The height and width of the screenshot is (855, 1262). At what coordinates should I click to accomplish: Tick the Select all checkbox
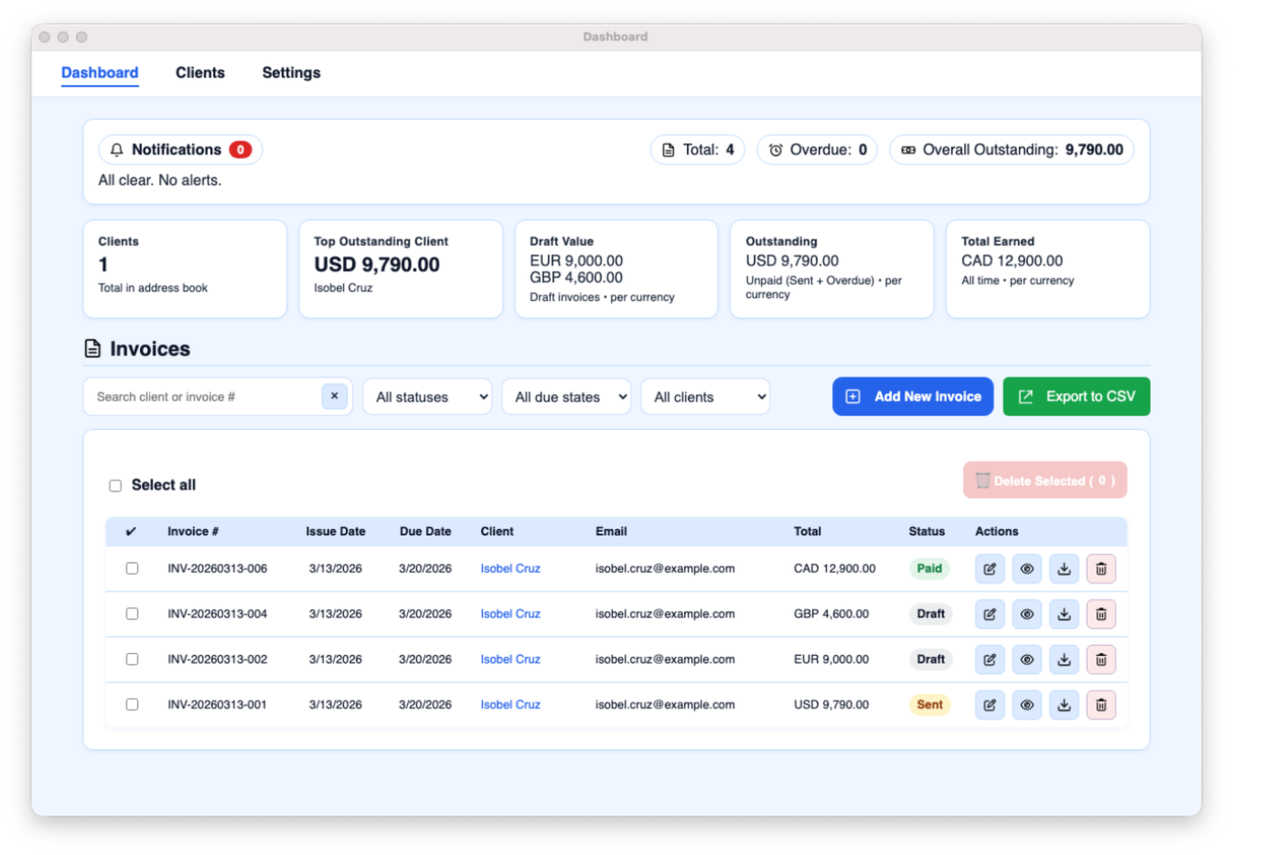tap(115, 484)
